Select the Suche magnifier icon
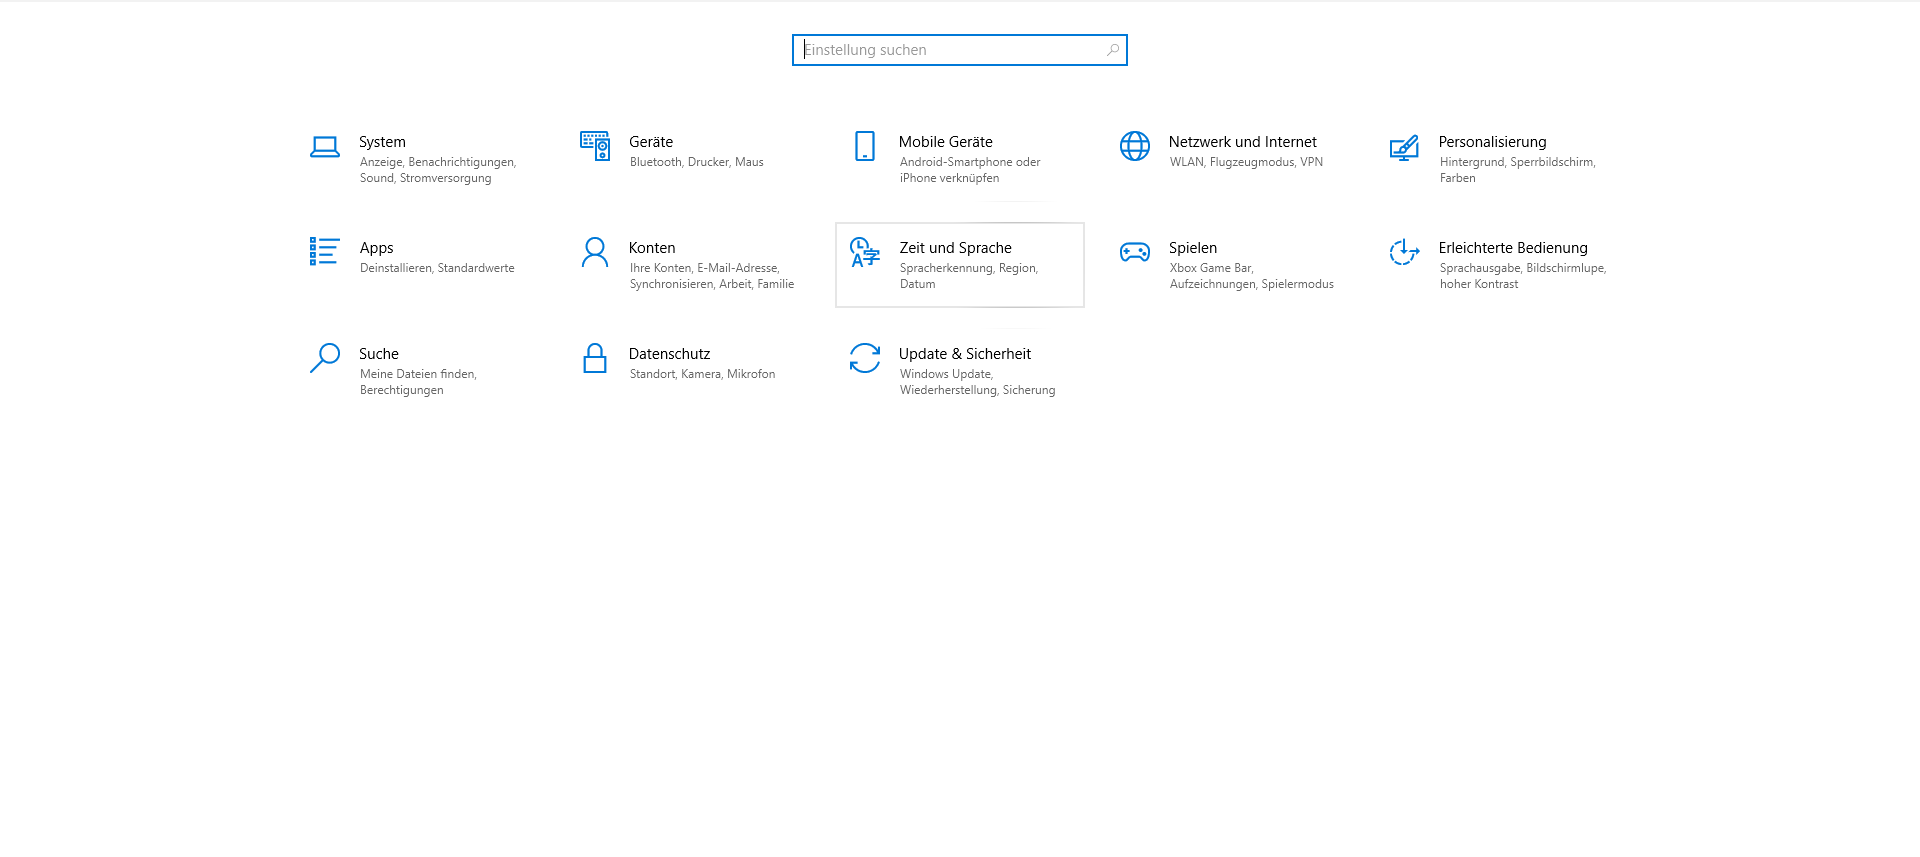Screen dimensions: 1920x857 (324, 358)
